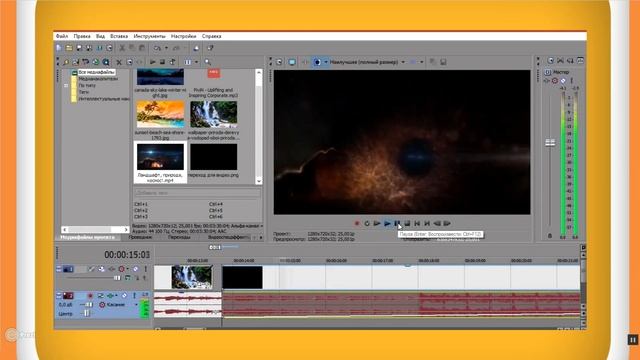Click the X remove icon in media toolbar

pyautogui.click(x=119, y=62)
